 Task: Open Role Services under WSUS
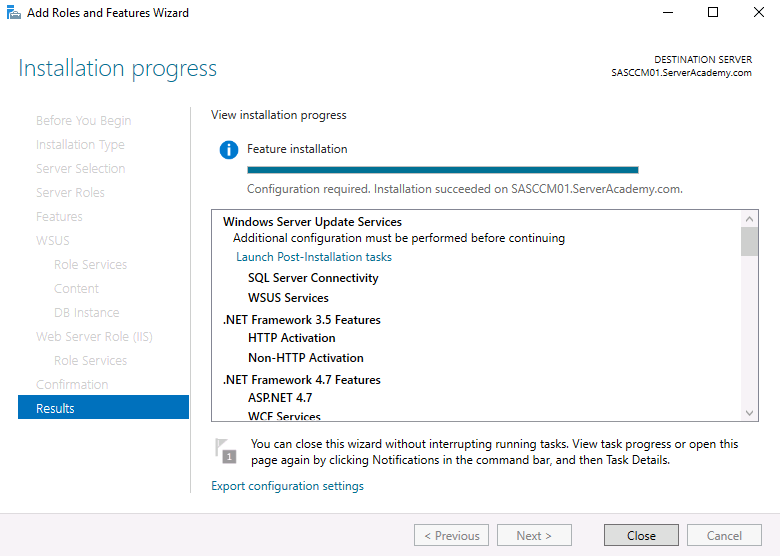pos(91,265)
